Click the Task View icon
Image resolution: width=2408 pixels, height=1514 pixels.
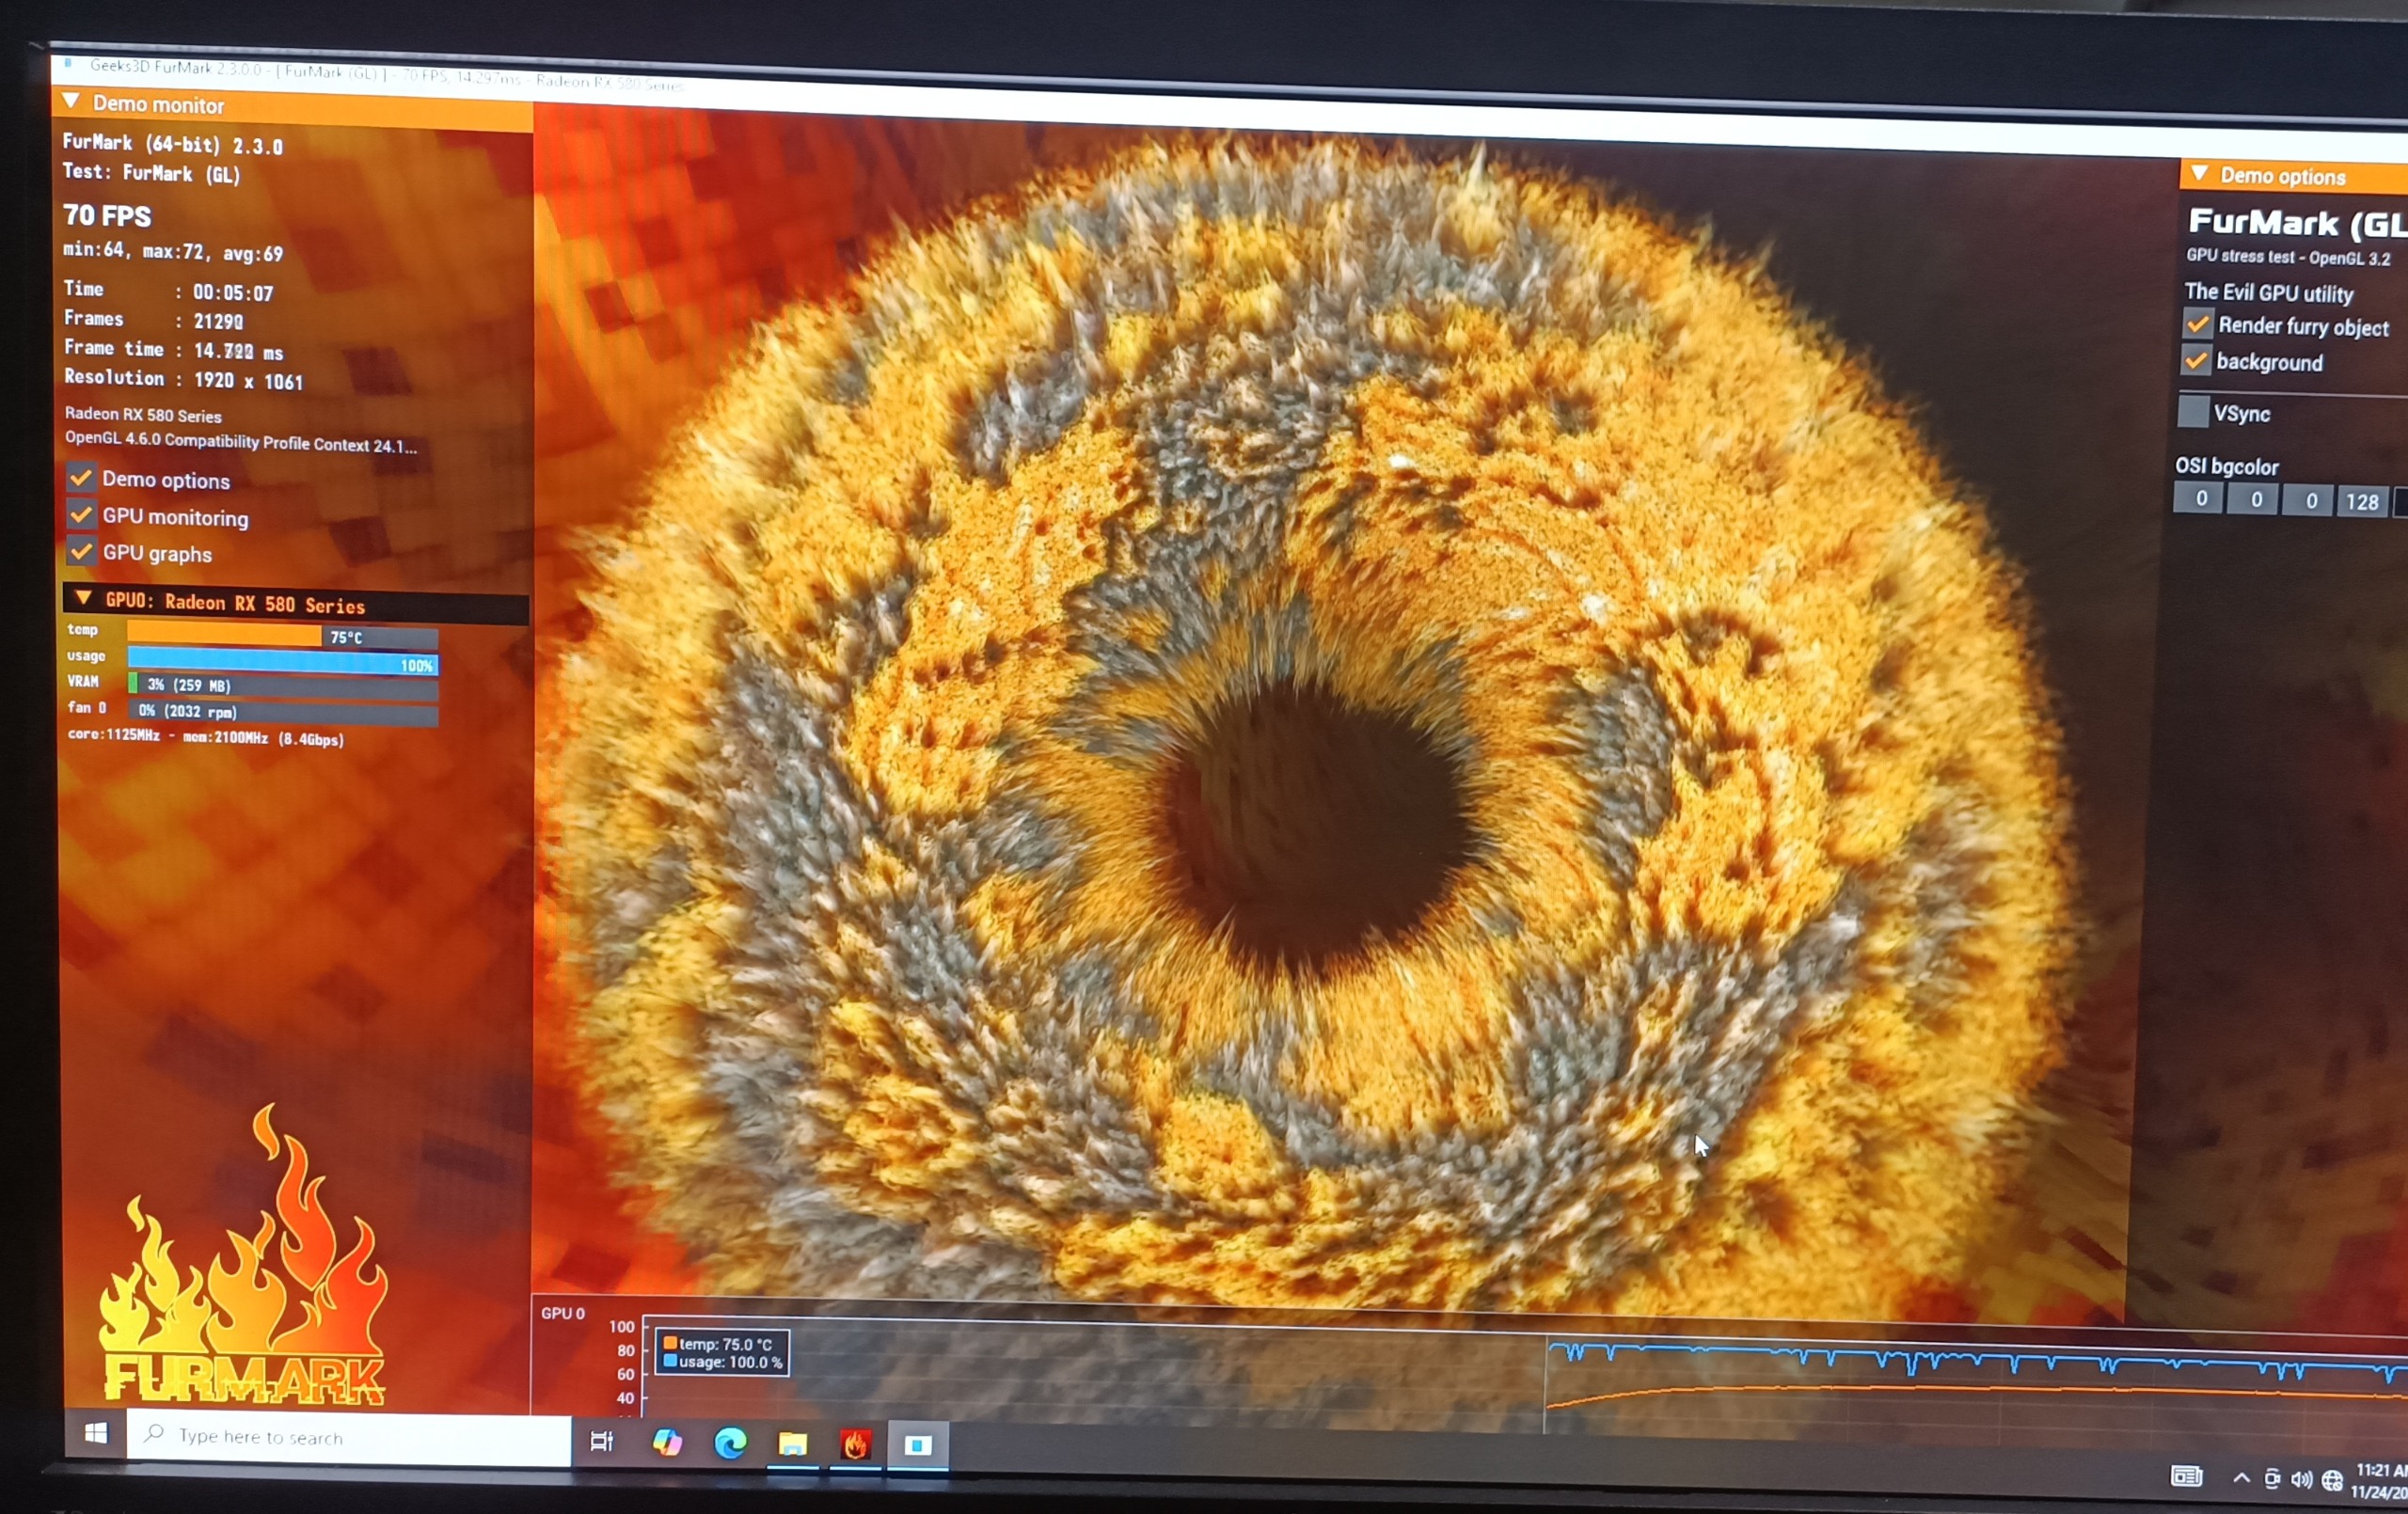(x=601, y=1441)
